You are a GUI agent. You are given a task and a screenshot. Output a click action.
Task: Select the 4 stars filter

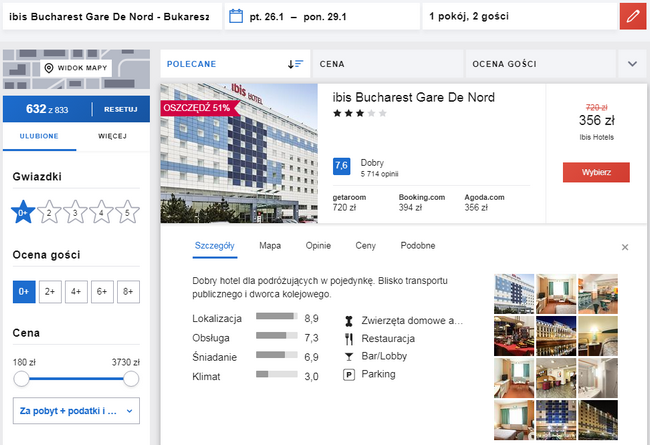pos(101,212)
